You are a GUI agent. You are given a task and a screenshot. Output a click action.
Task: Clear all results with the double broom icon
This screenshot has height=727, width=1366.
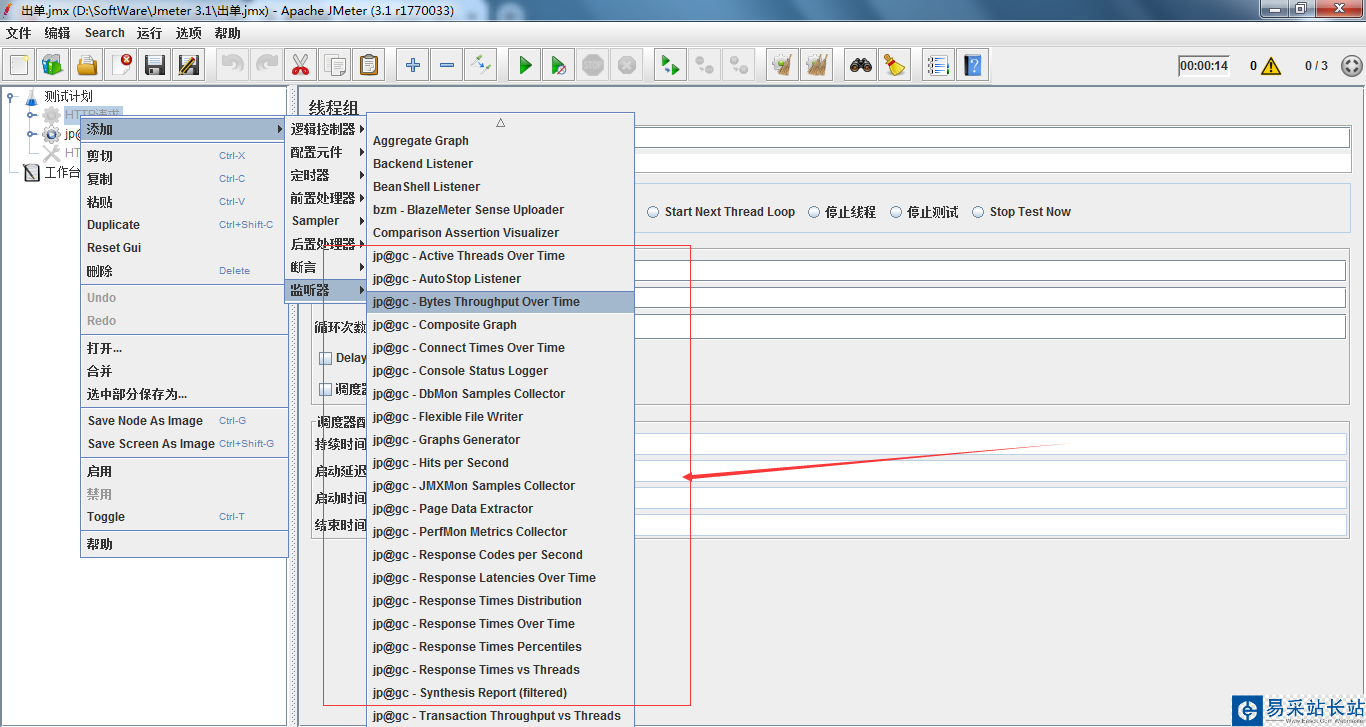[x=816, y=66]
